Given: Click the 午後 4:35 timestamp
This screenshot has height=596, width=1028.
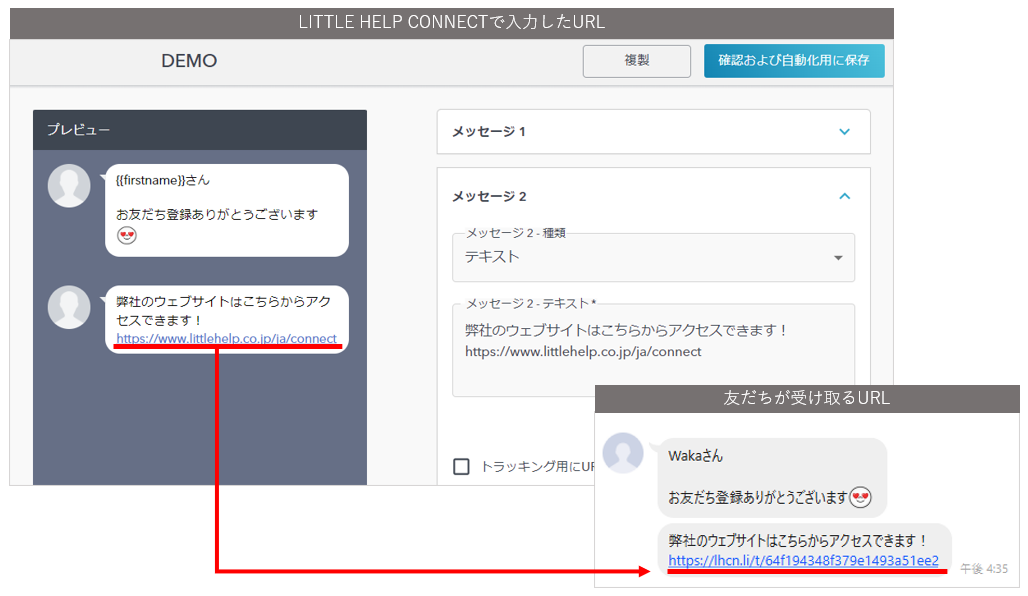Looking at the screenshot, I should (x=983, y=568).
